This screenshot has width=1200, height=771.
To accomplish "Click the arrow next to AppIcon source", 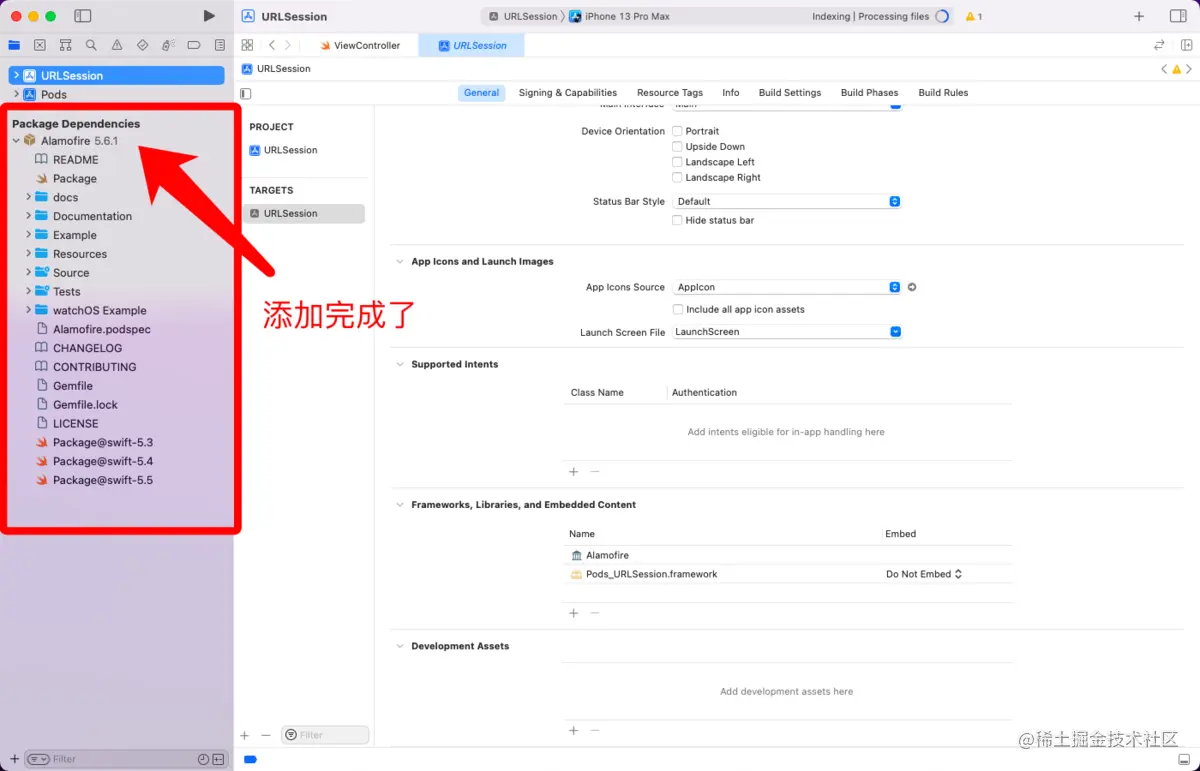I will (x=911, y=287).
